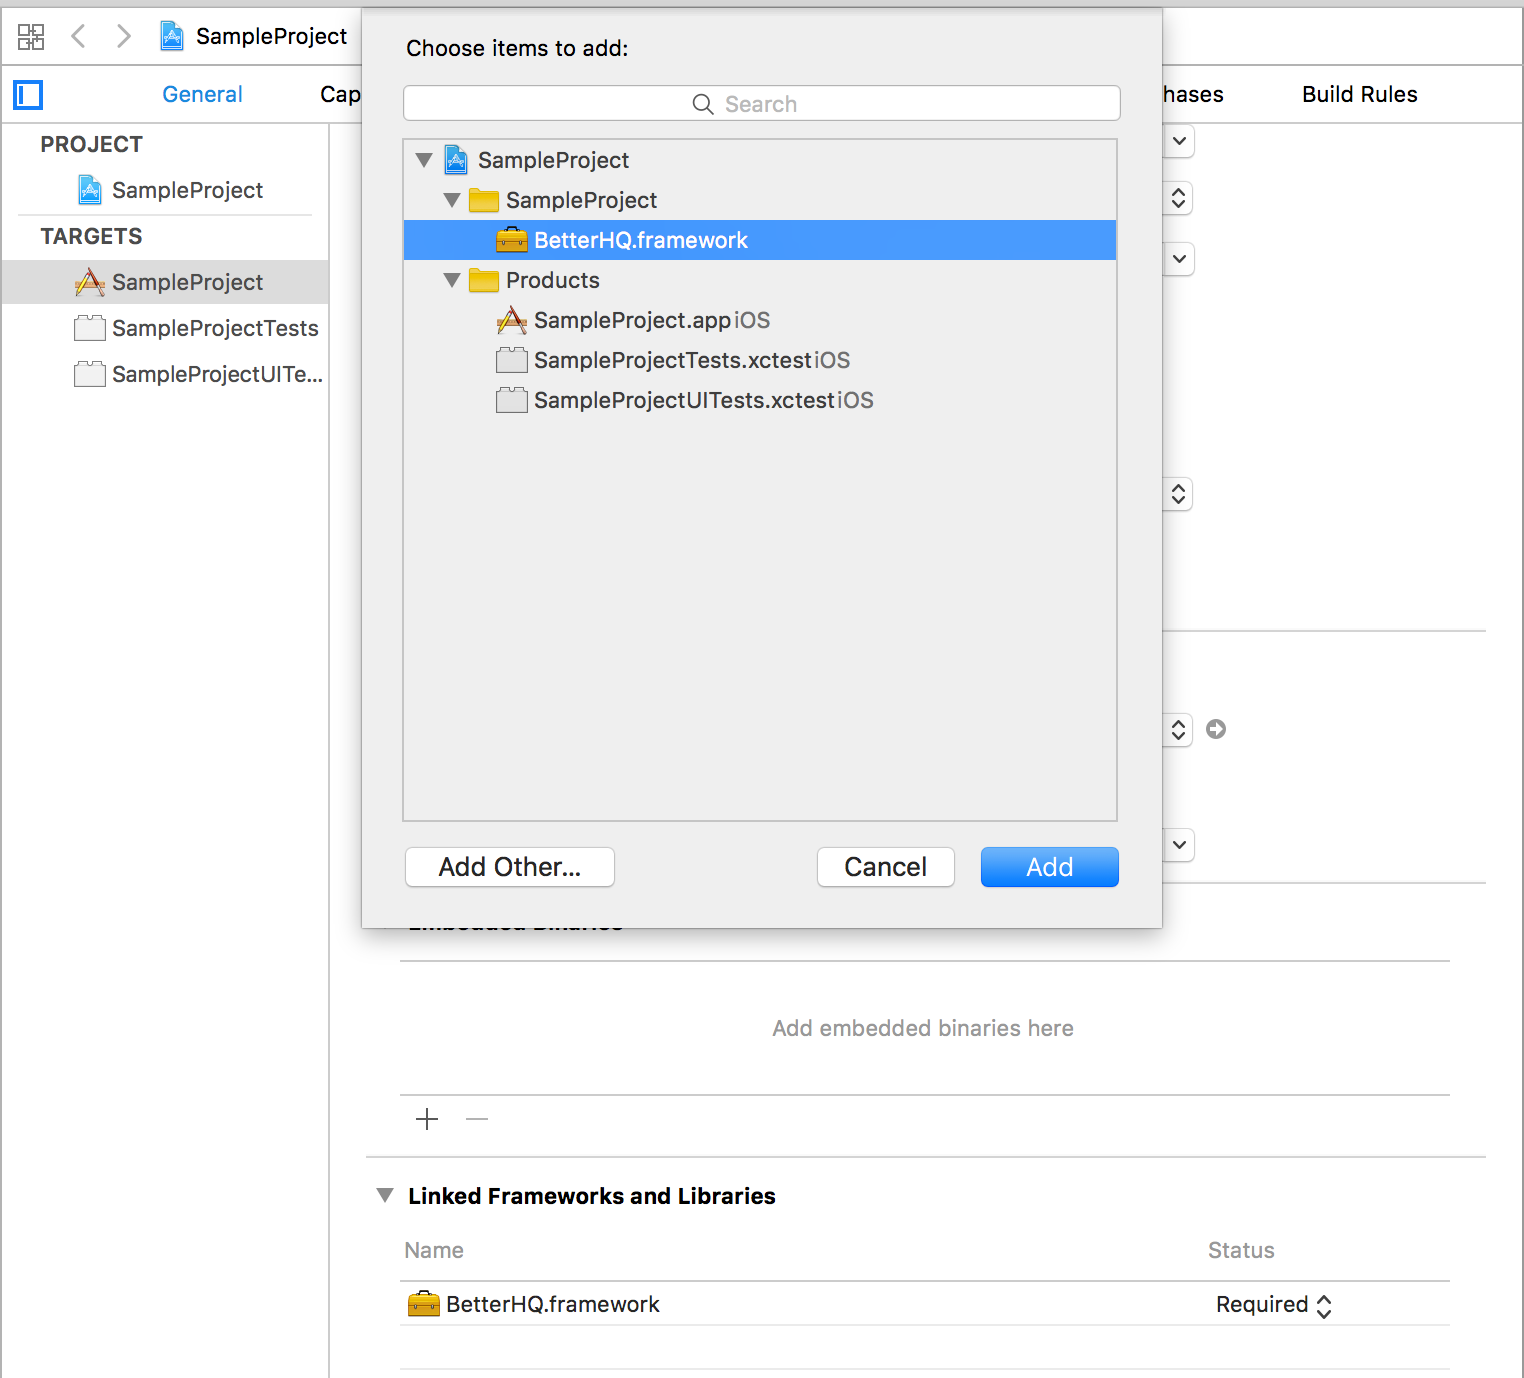Select SampleProjectTests.xctest in the dialog

click(760, 360)
